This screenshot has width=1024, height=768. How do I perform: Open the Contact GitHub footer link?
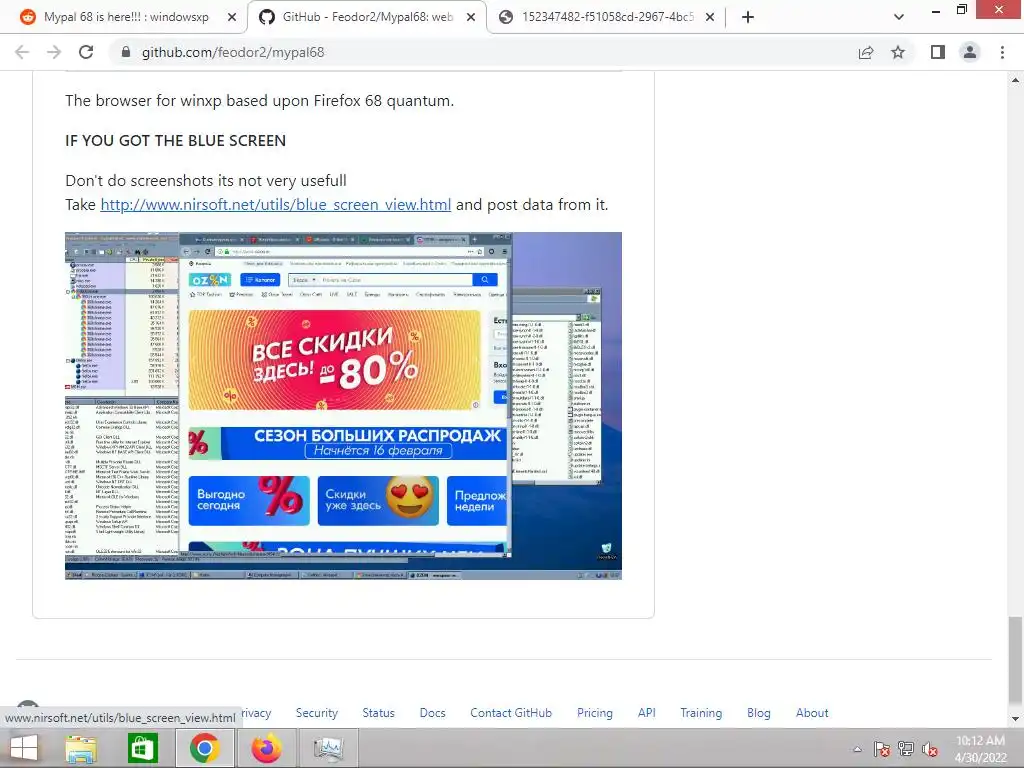point(511,713)
